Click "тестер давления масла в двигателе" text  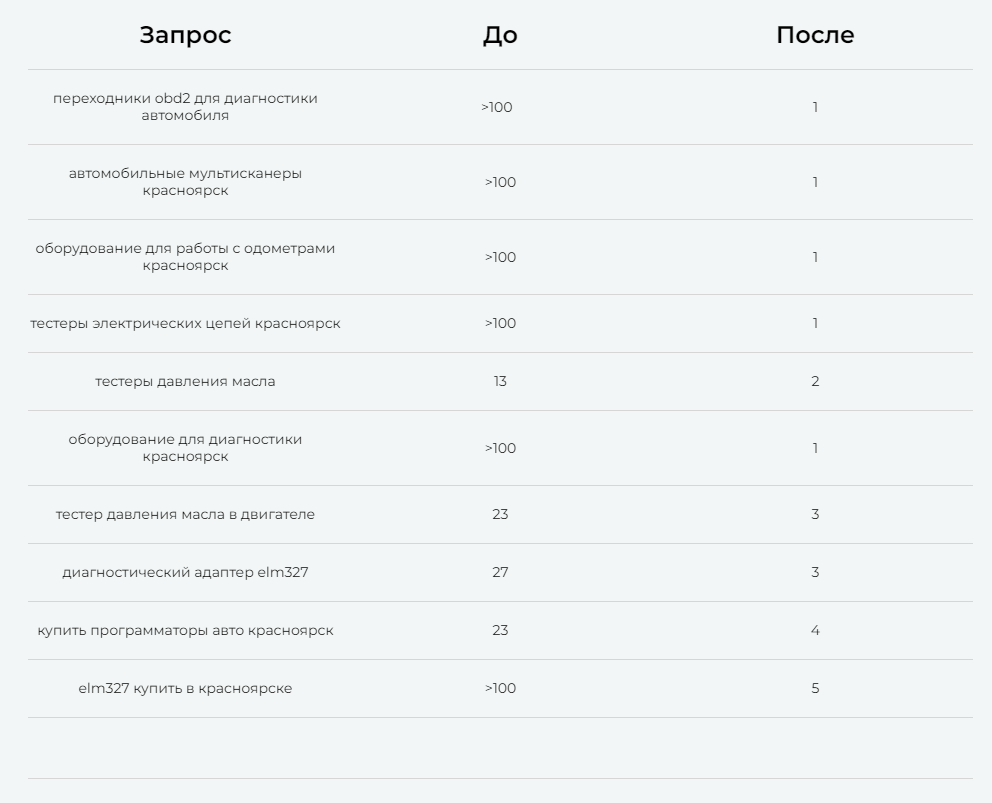(185, 514)
